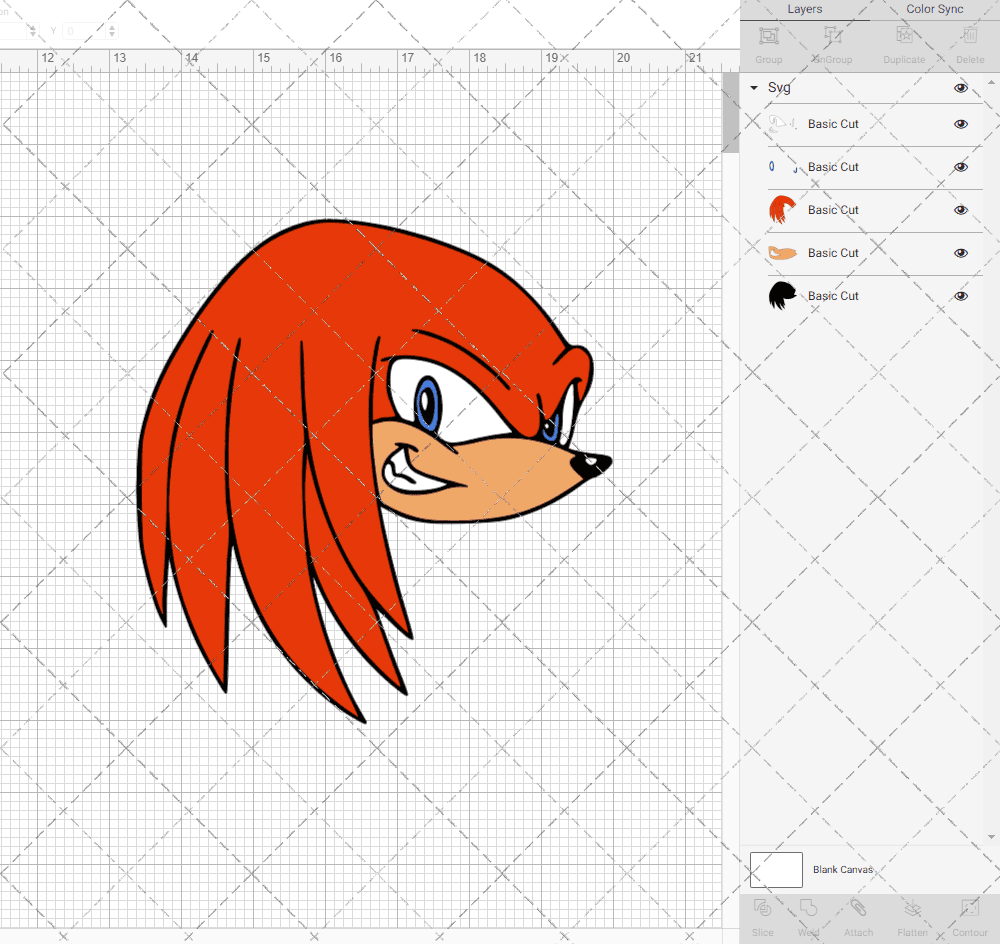The image size is (1000, 944).
Task: Click Basic Cut label beside blue eyes thumbnail
Action: tap(833, 167)
